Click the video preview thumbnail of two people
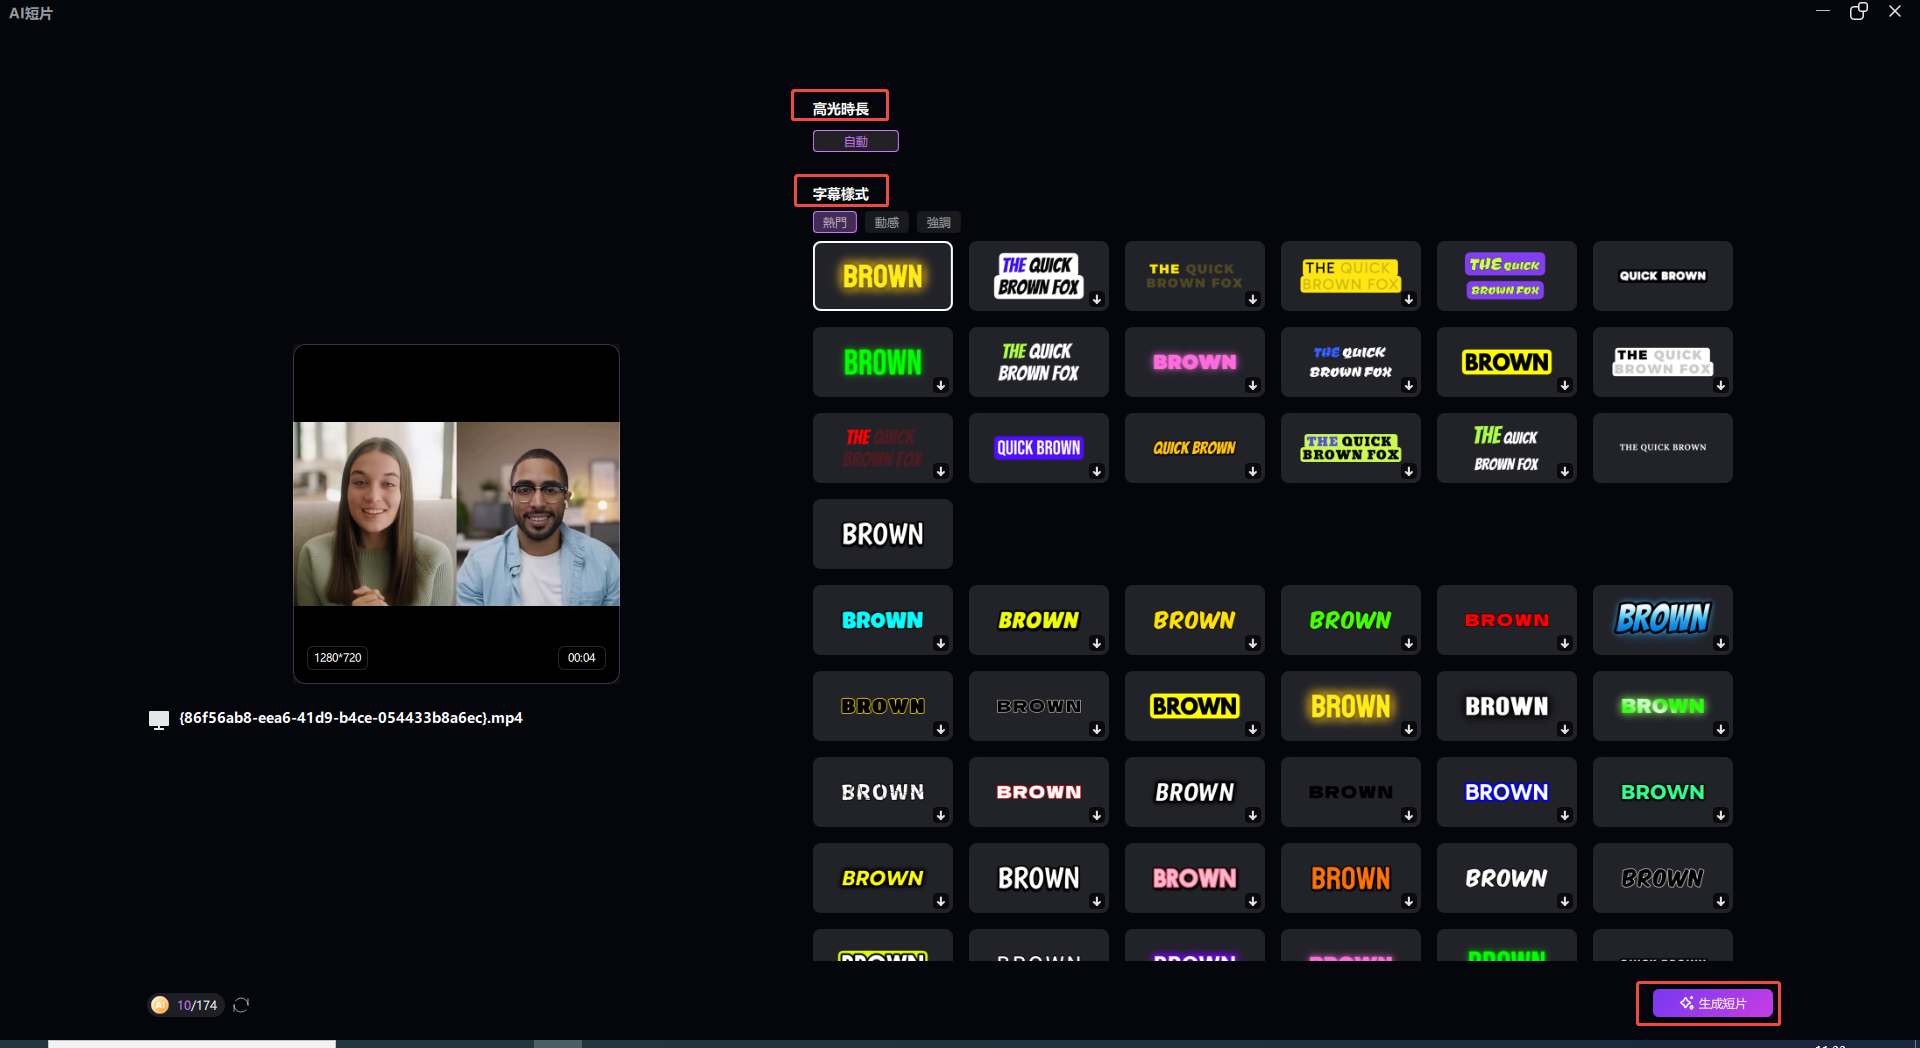 click(456, 513)
